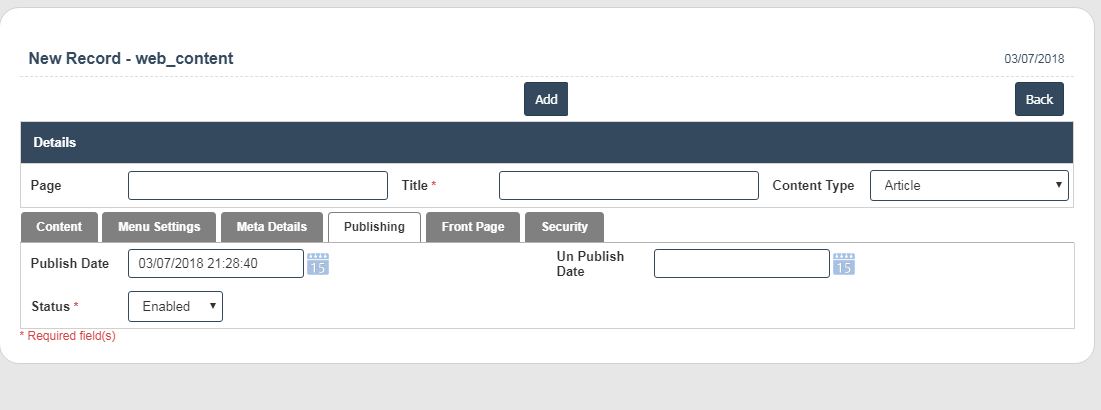1101x410 pixels.
Task: Click the Publish Date text box
Action: click(215, 264)
